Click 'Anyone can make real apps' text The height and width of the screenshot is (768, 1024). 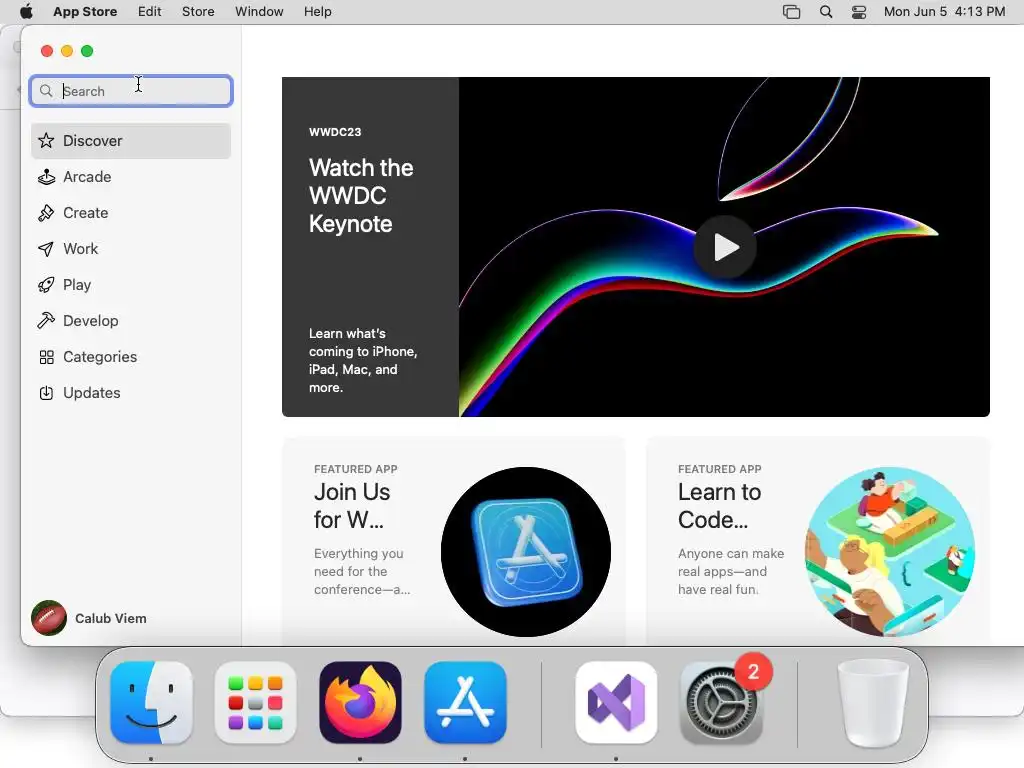click(731, 571)
